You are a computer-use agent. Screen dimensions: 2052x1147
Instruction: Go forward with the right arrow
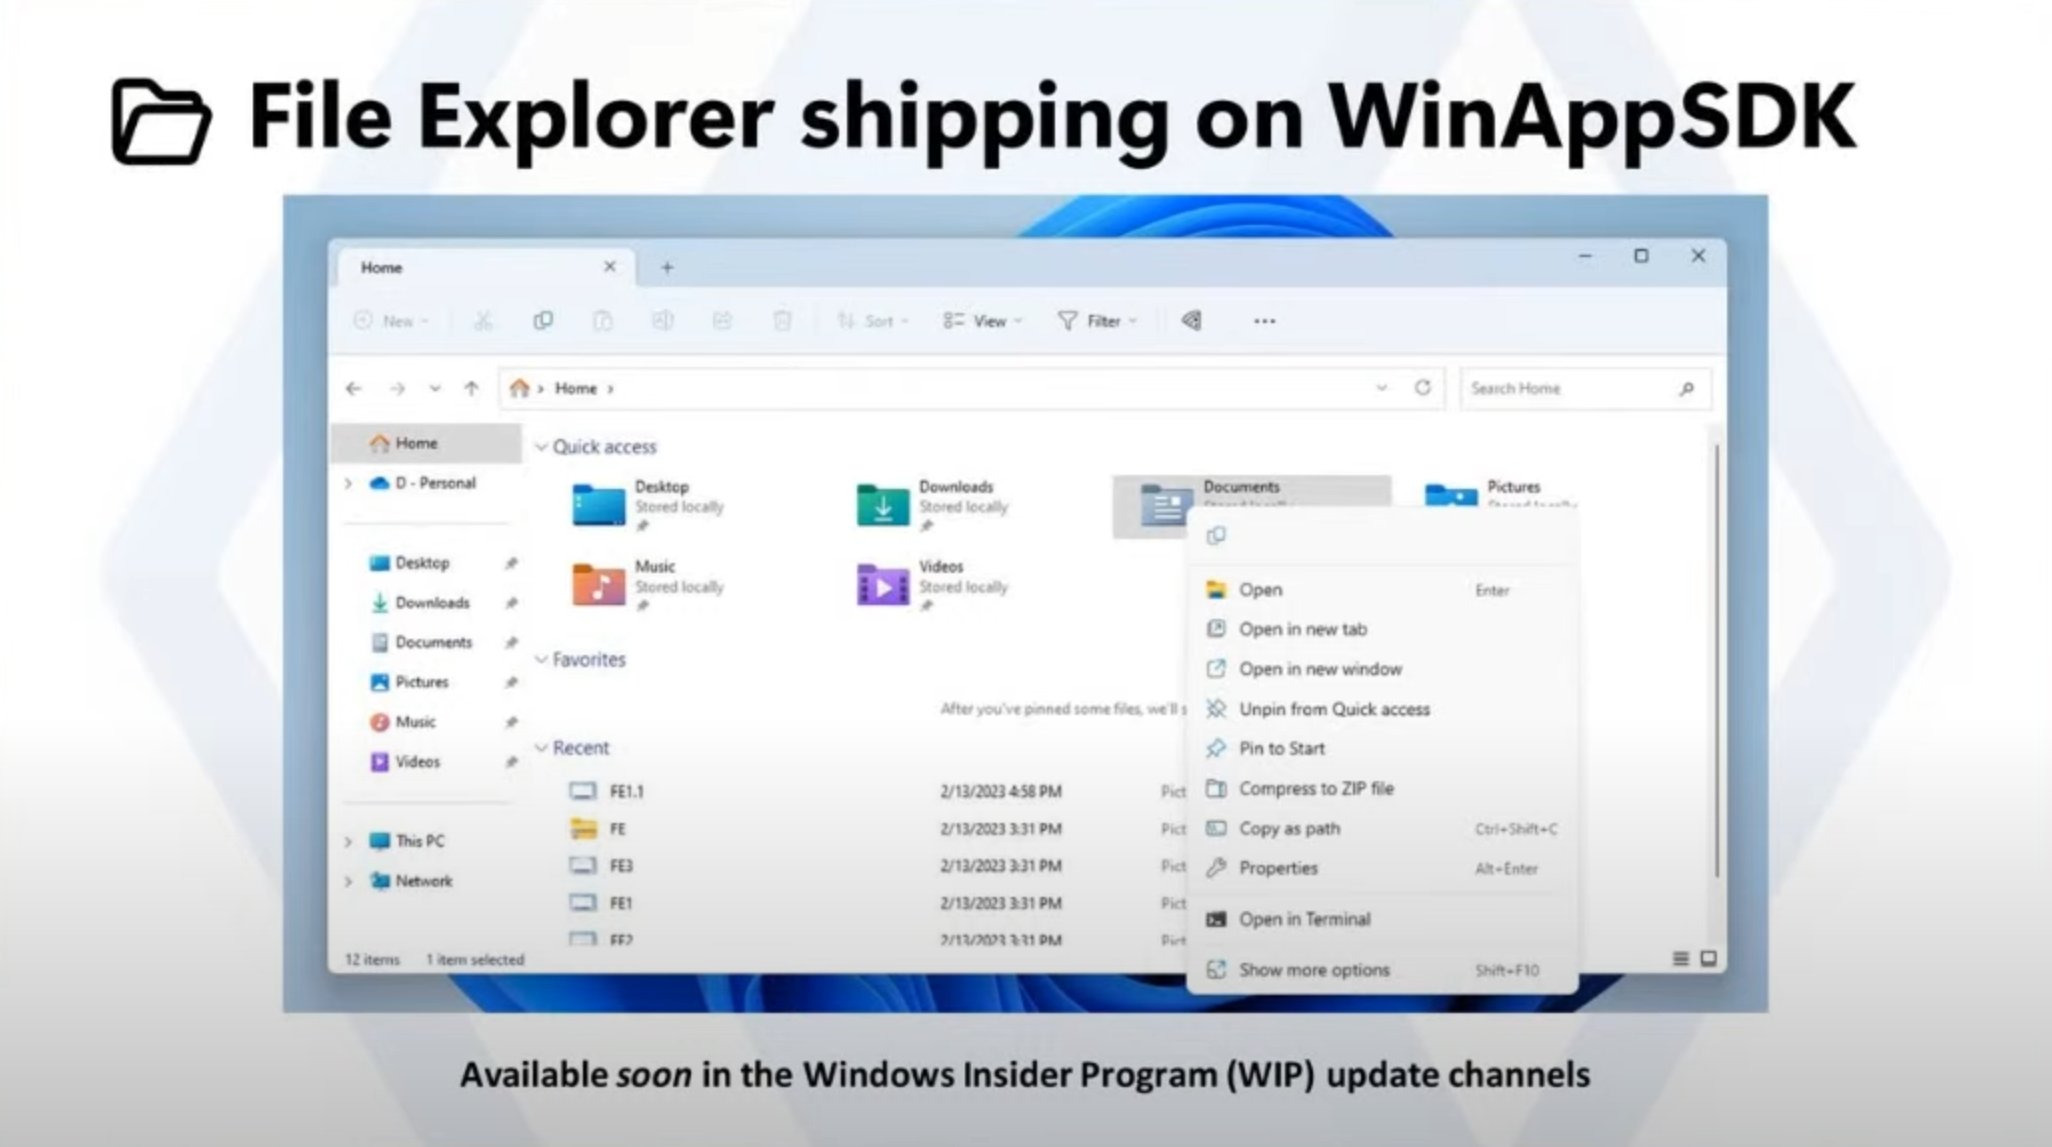(x=397, y=389)
